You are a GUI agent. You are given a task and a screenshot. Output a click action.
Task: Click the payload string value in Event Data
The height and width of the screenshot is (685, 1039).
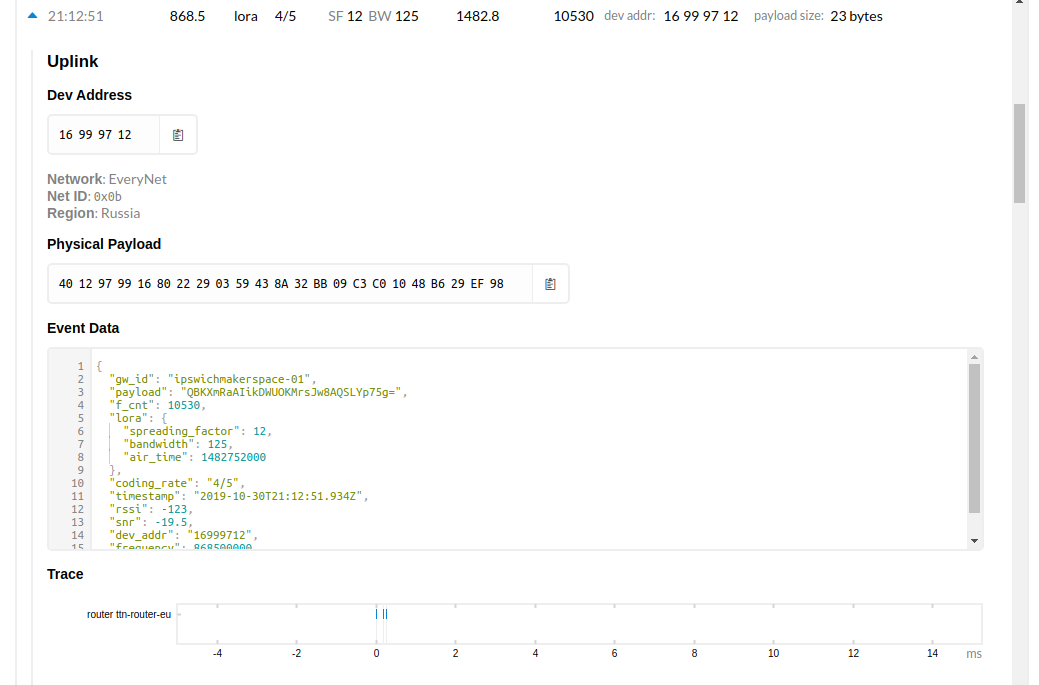click(x=291, y=392)
